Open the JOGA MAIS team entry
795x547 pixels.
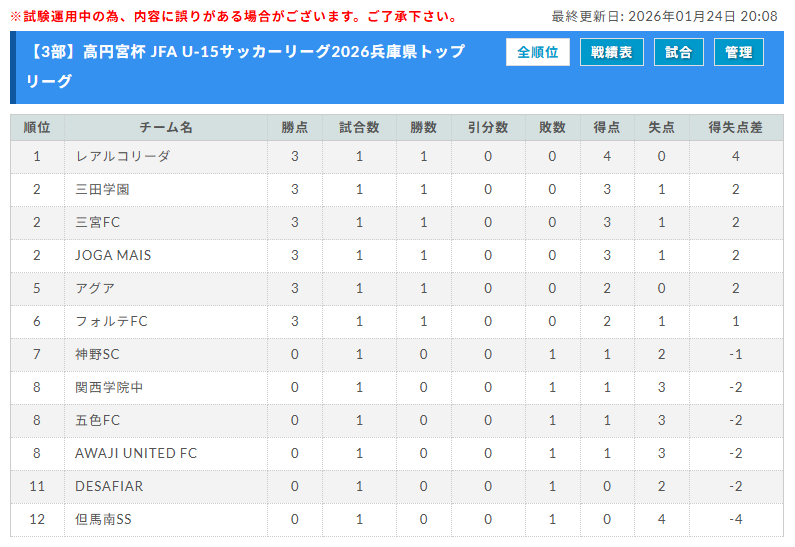point(113,255)
